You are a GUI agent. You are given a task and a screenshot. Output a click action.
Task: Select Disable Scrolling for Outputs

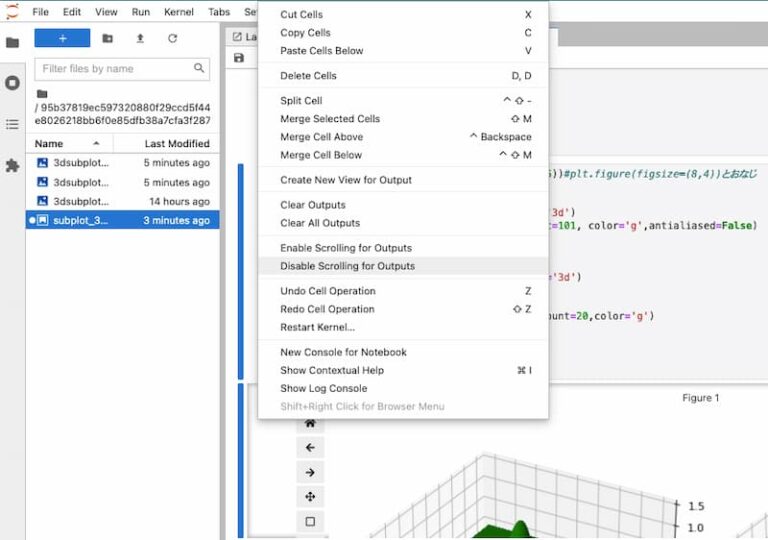pos(347,266)
